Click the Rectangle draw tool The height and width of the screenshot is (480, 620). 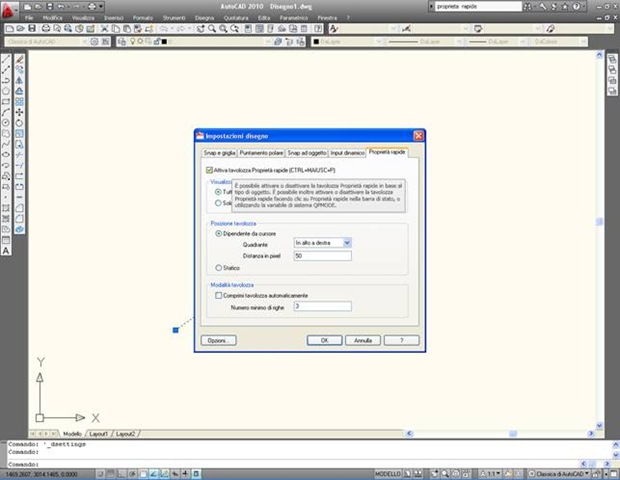[x=6, y=101]
